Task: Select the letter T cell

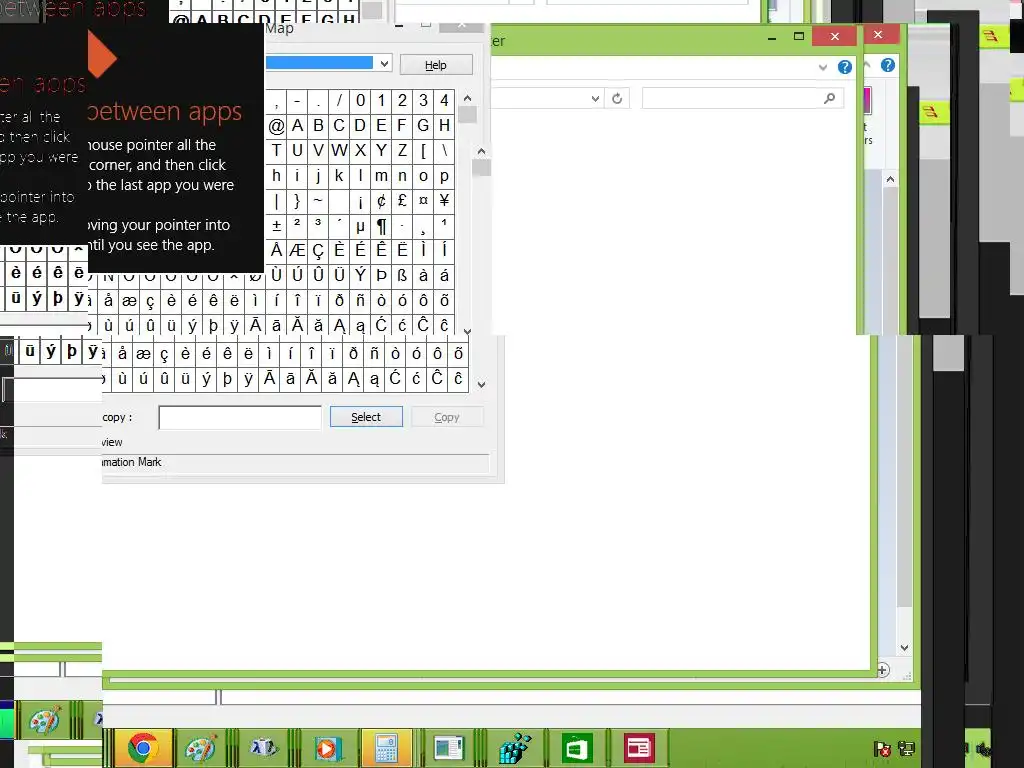Action: tap(276, 150)
